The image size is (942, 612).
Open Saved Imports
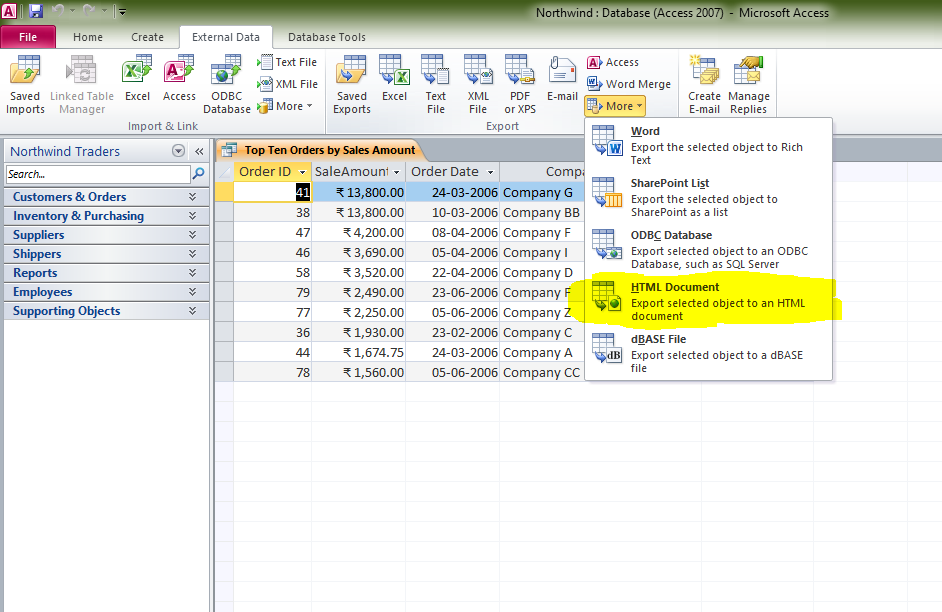(25, 84)
